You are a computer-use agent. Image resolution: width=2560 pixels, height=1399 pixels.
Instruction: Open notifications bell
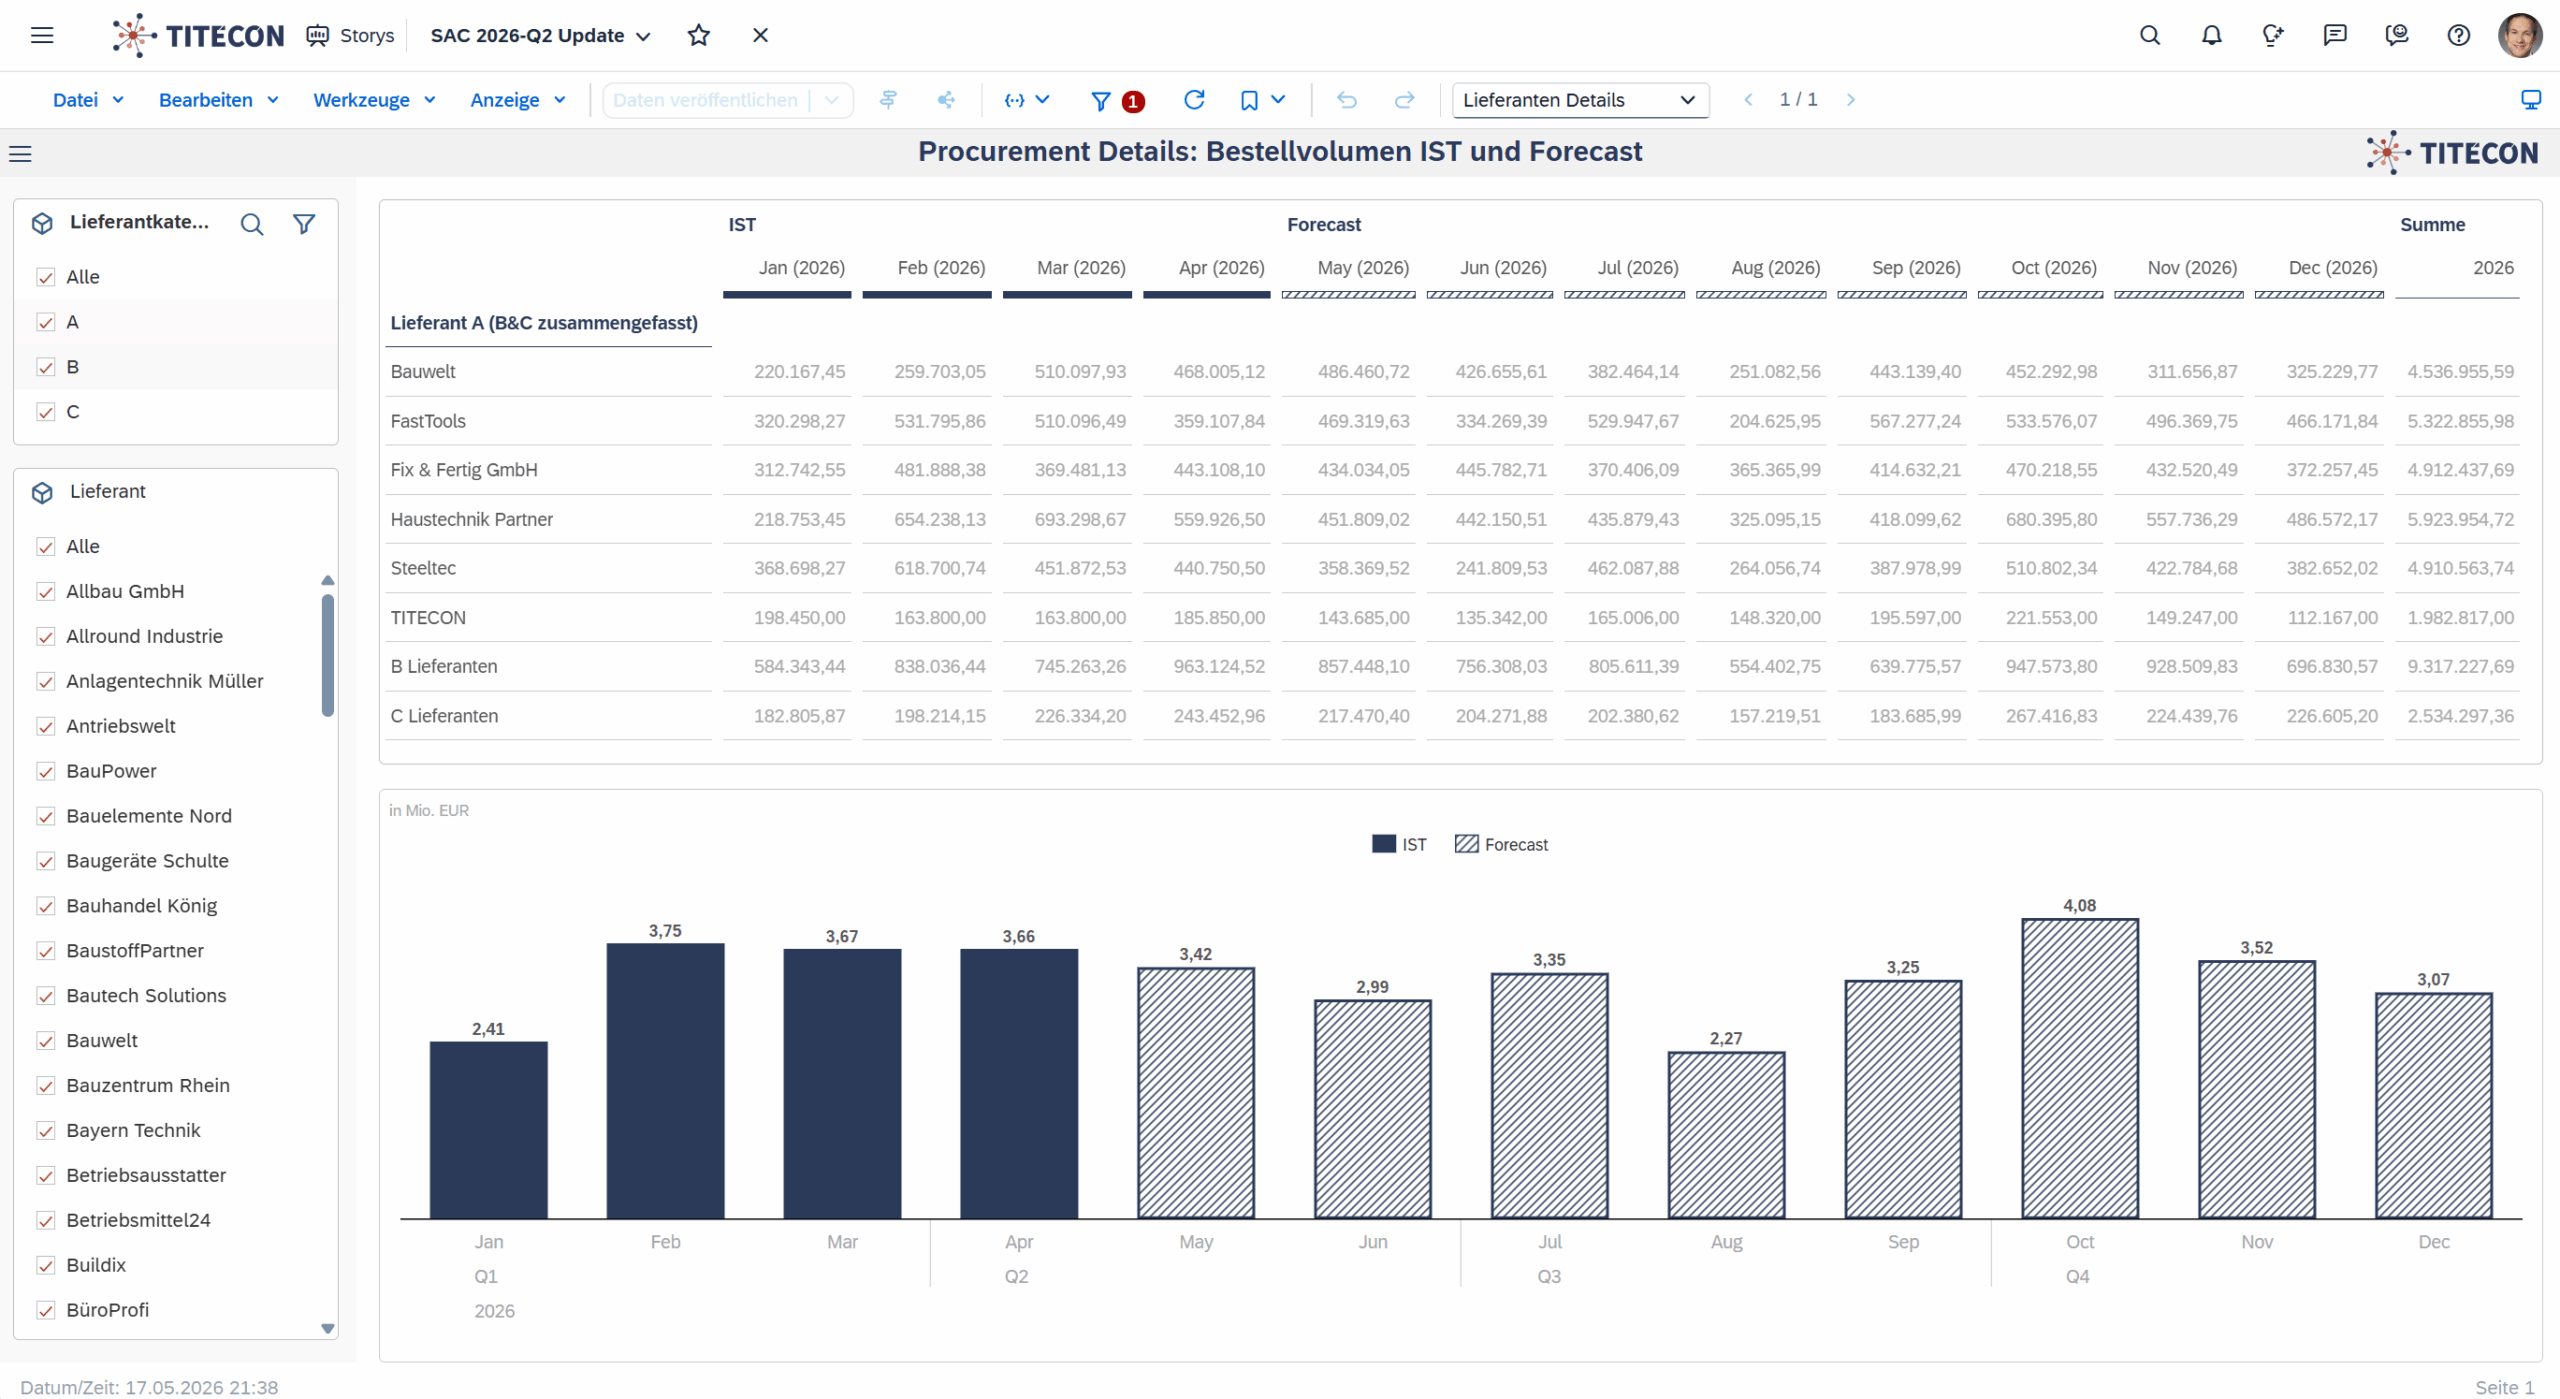[2211, 36]
